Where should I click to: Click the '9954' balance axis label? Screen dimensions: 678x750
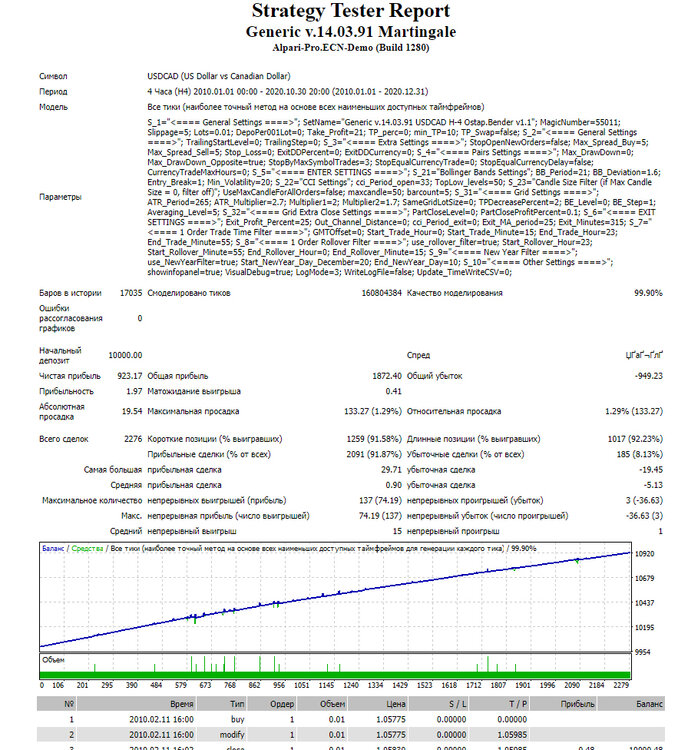642,652
